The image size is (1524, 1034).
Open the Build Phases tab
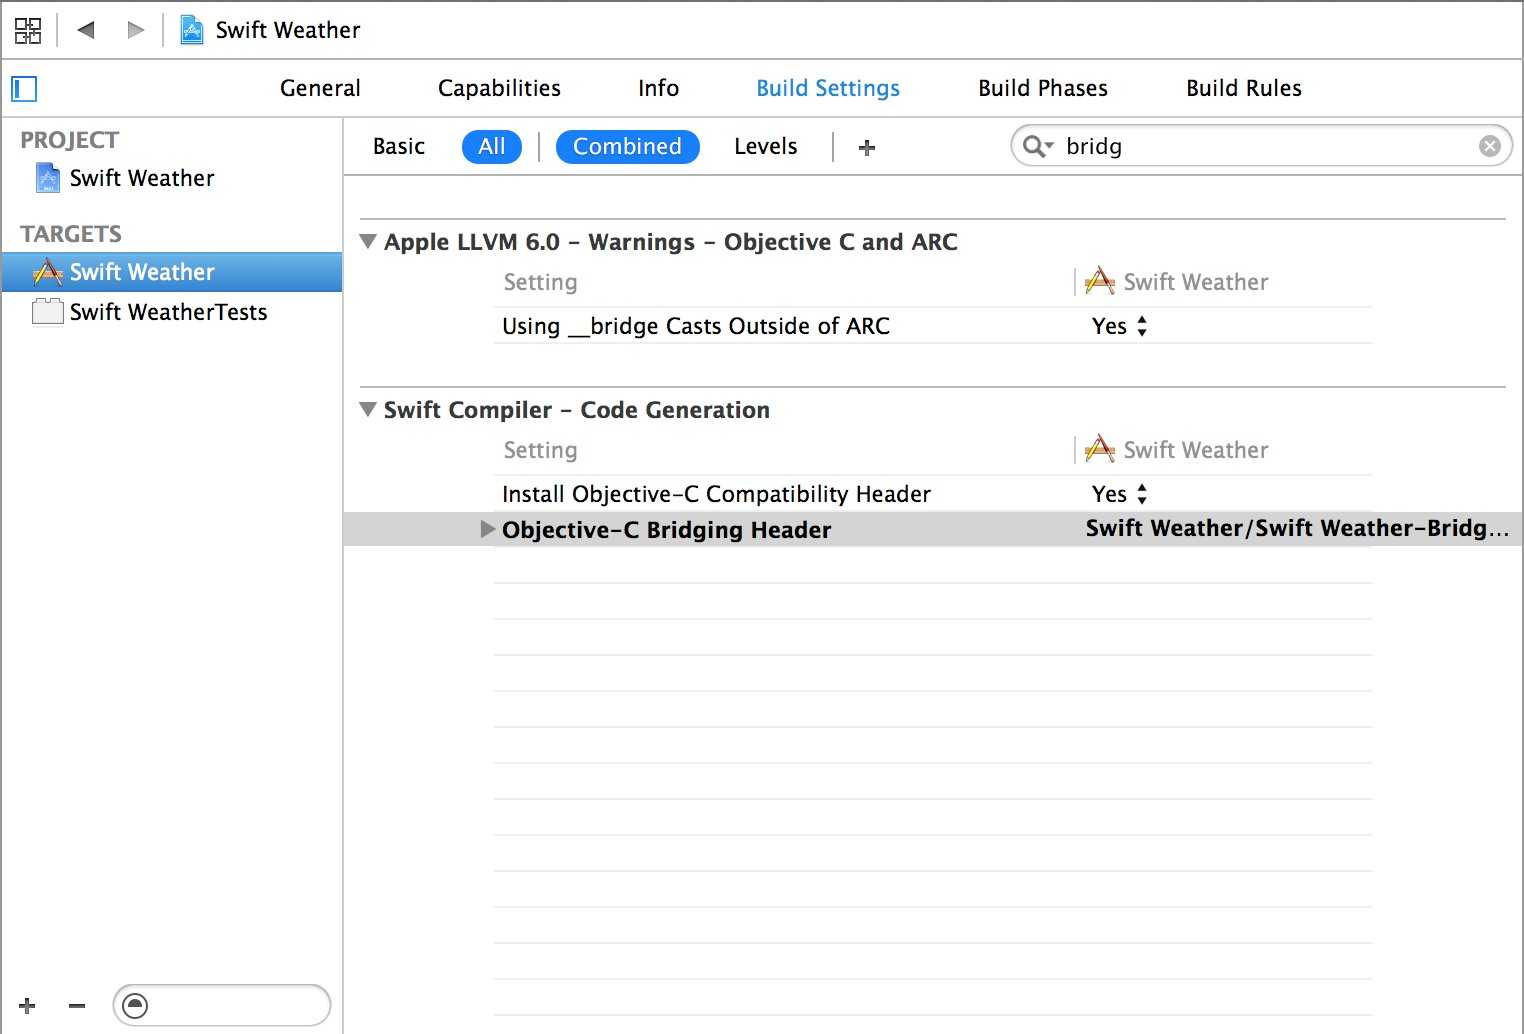click(1043, 88)
